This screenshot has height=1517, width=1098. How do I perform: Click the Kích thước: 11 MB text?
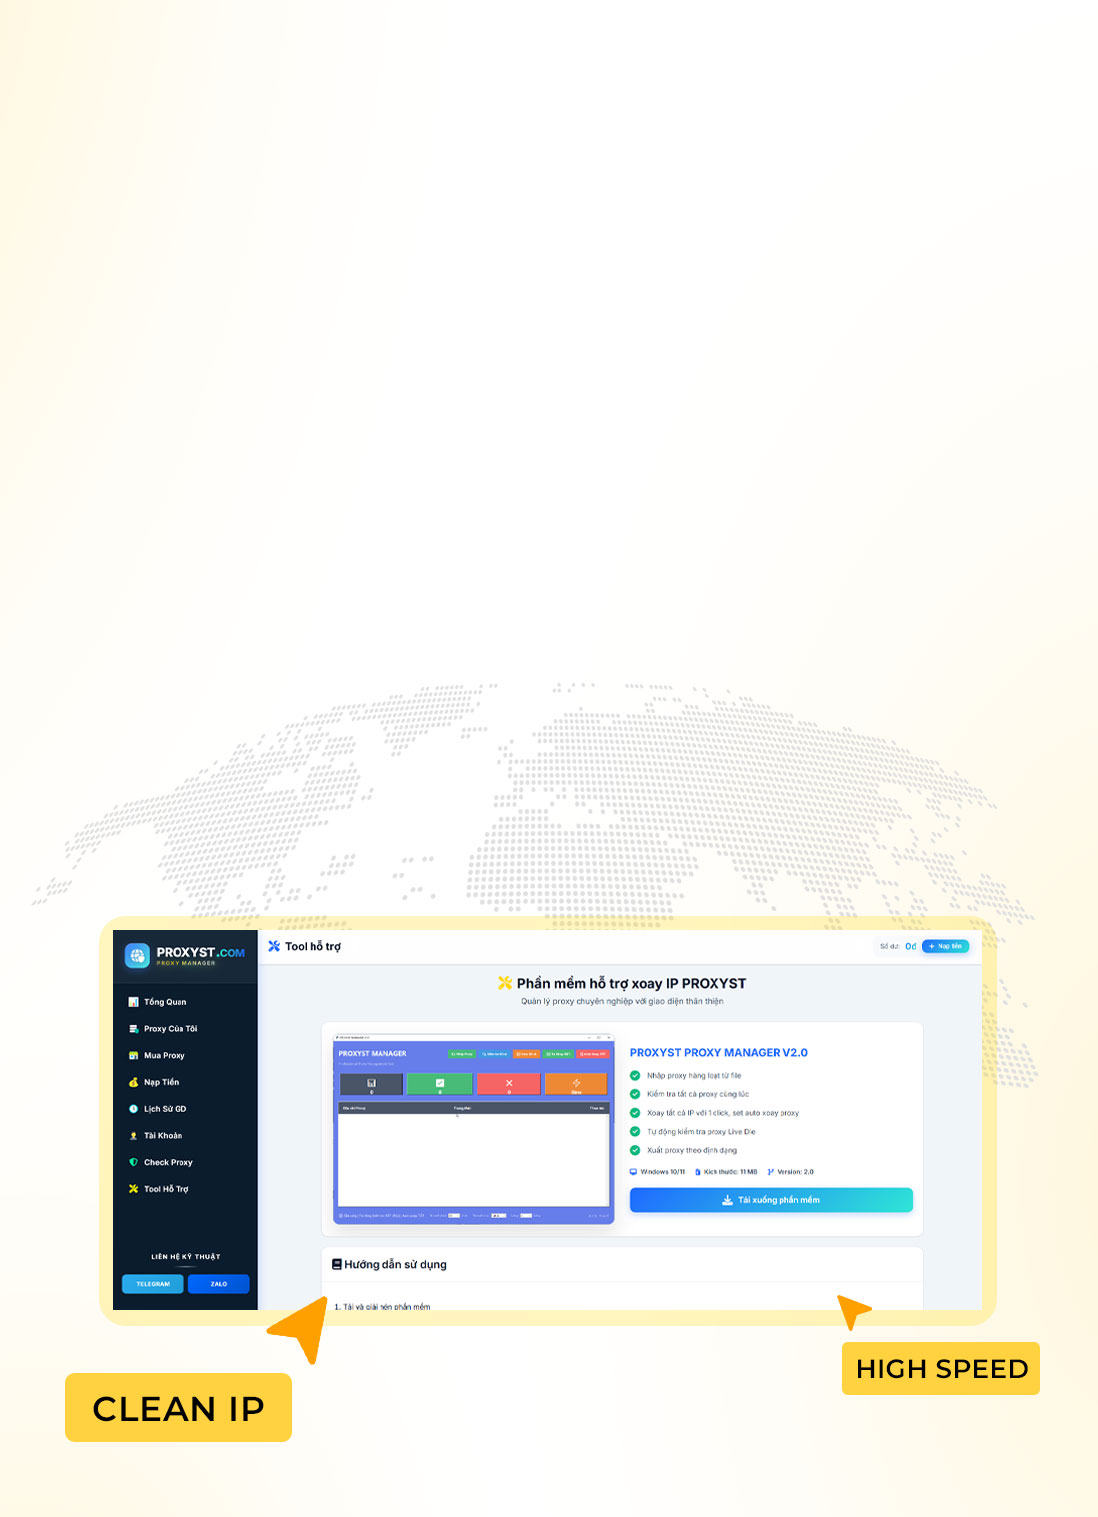pyautogui.click(x=730, y=1172)
